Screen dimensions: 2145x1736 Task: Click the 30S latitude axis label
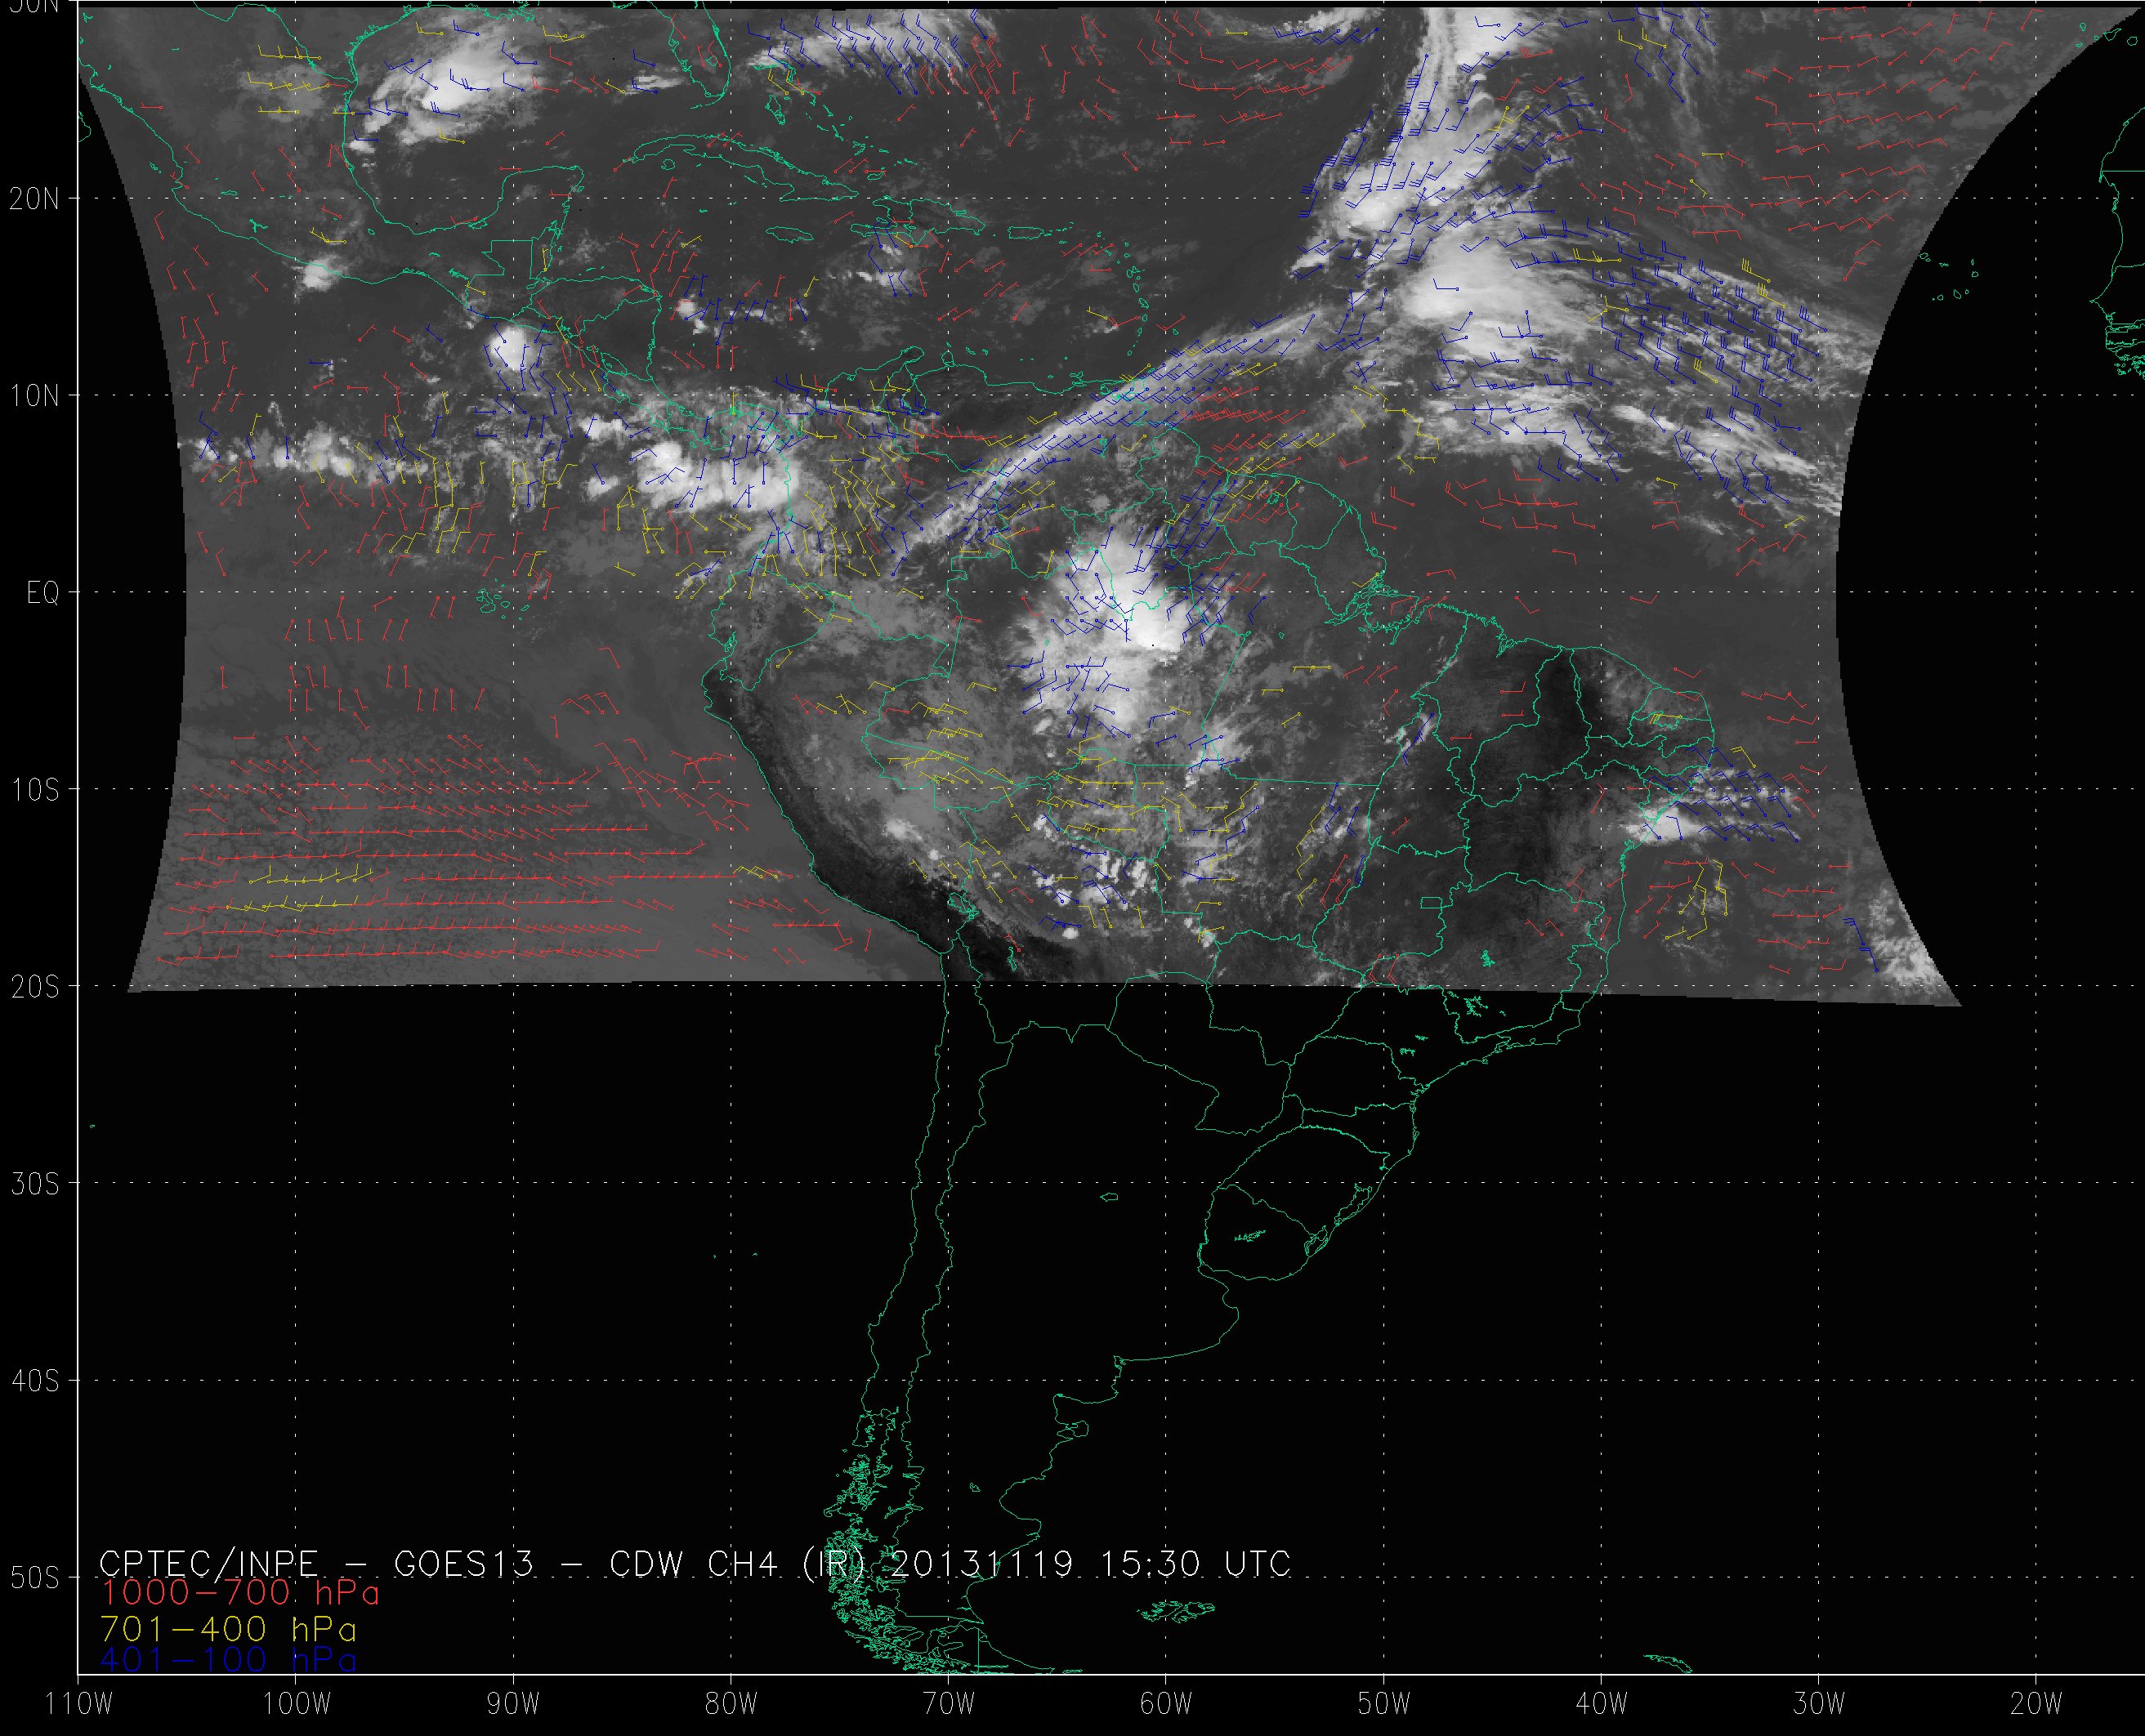tap(34, 1184)
